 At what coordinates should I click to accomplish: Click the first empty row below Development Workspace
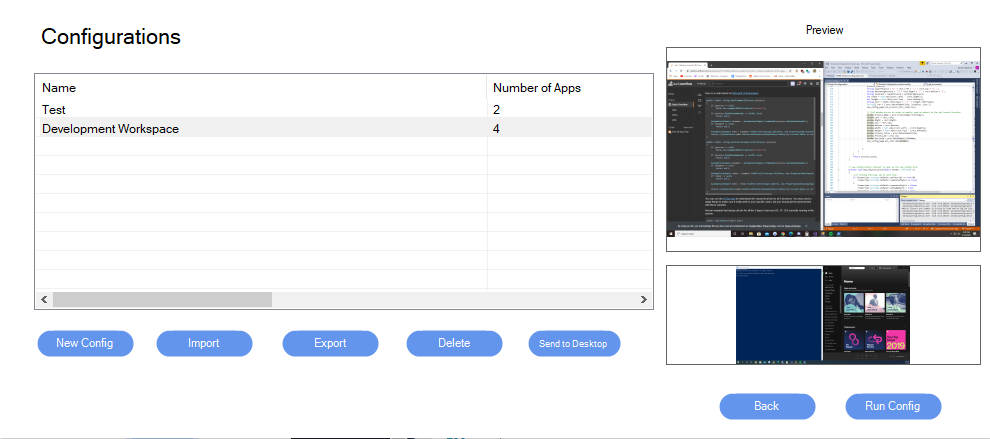(x=260, y=147)
